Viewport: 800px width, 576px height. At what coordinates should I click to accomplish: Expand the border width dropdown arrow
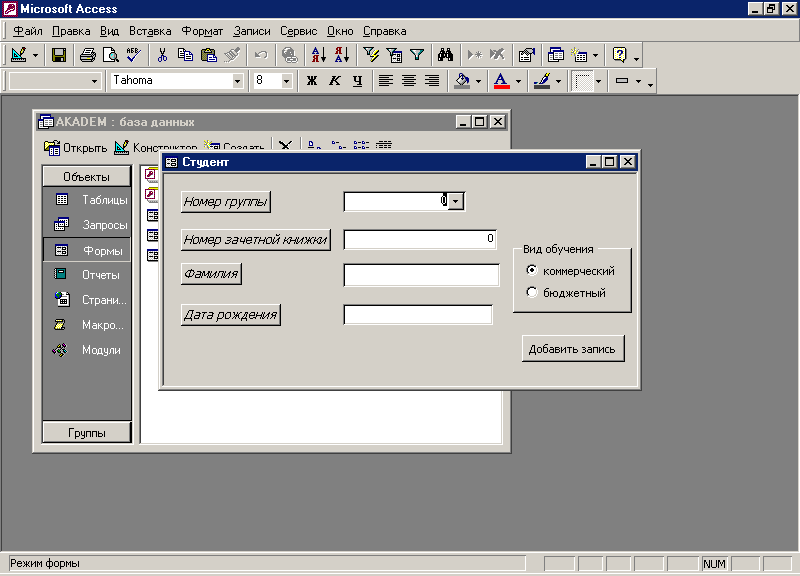638,81
